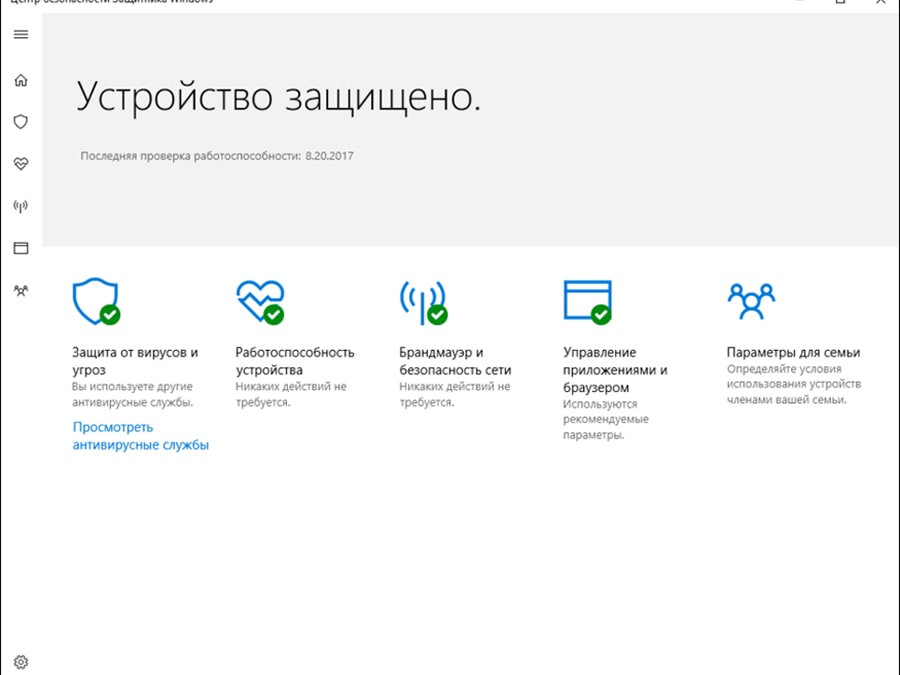Select the device health heart icon in sidebar

(20, 163)
